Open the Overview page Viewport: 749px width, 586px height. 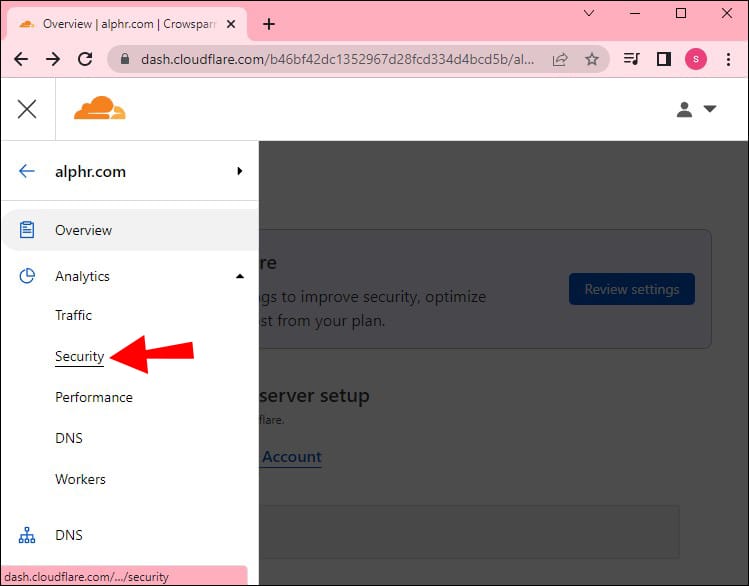click(83, 230)
